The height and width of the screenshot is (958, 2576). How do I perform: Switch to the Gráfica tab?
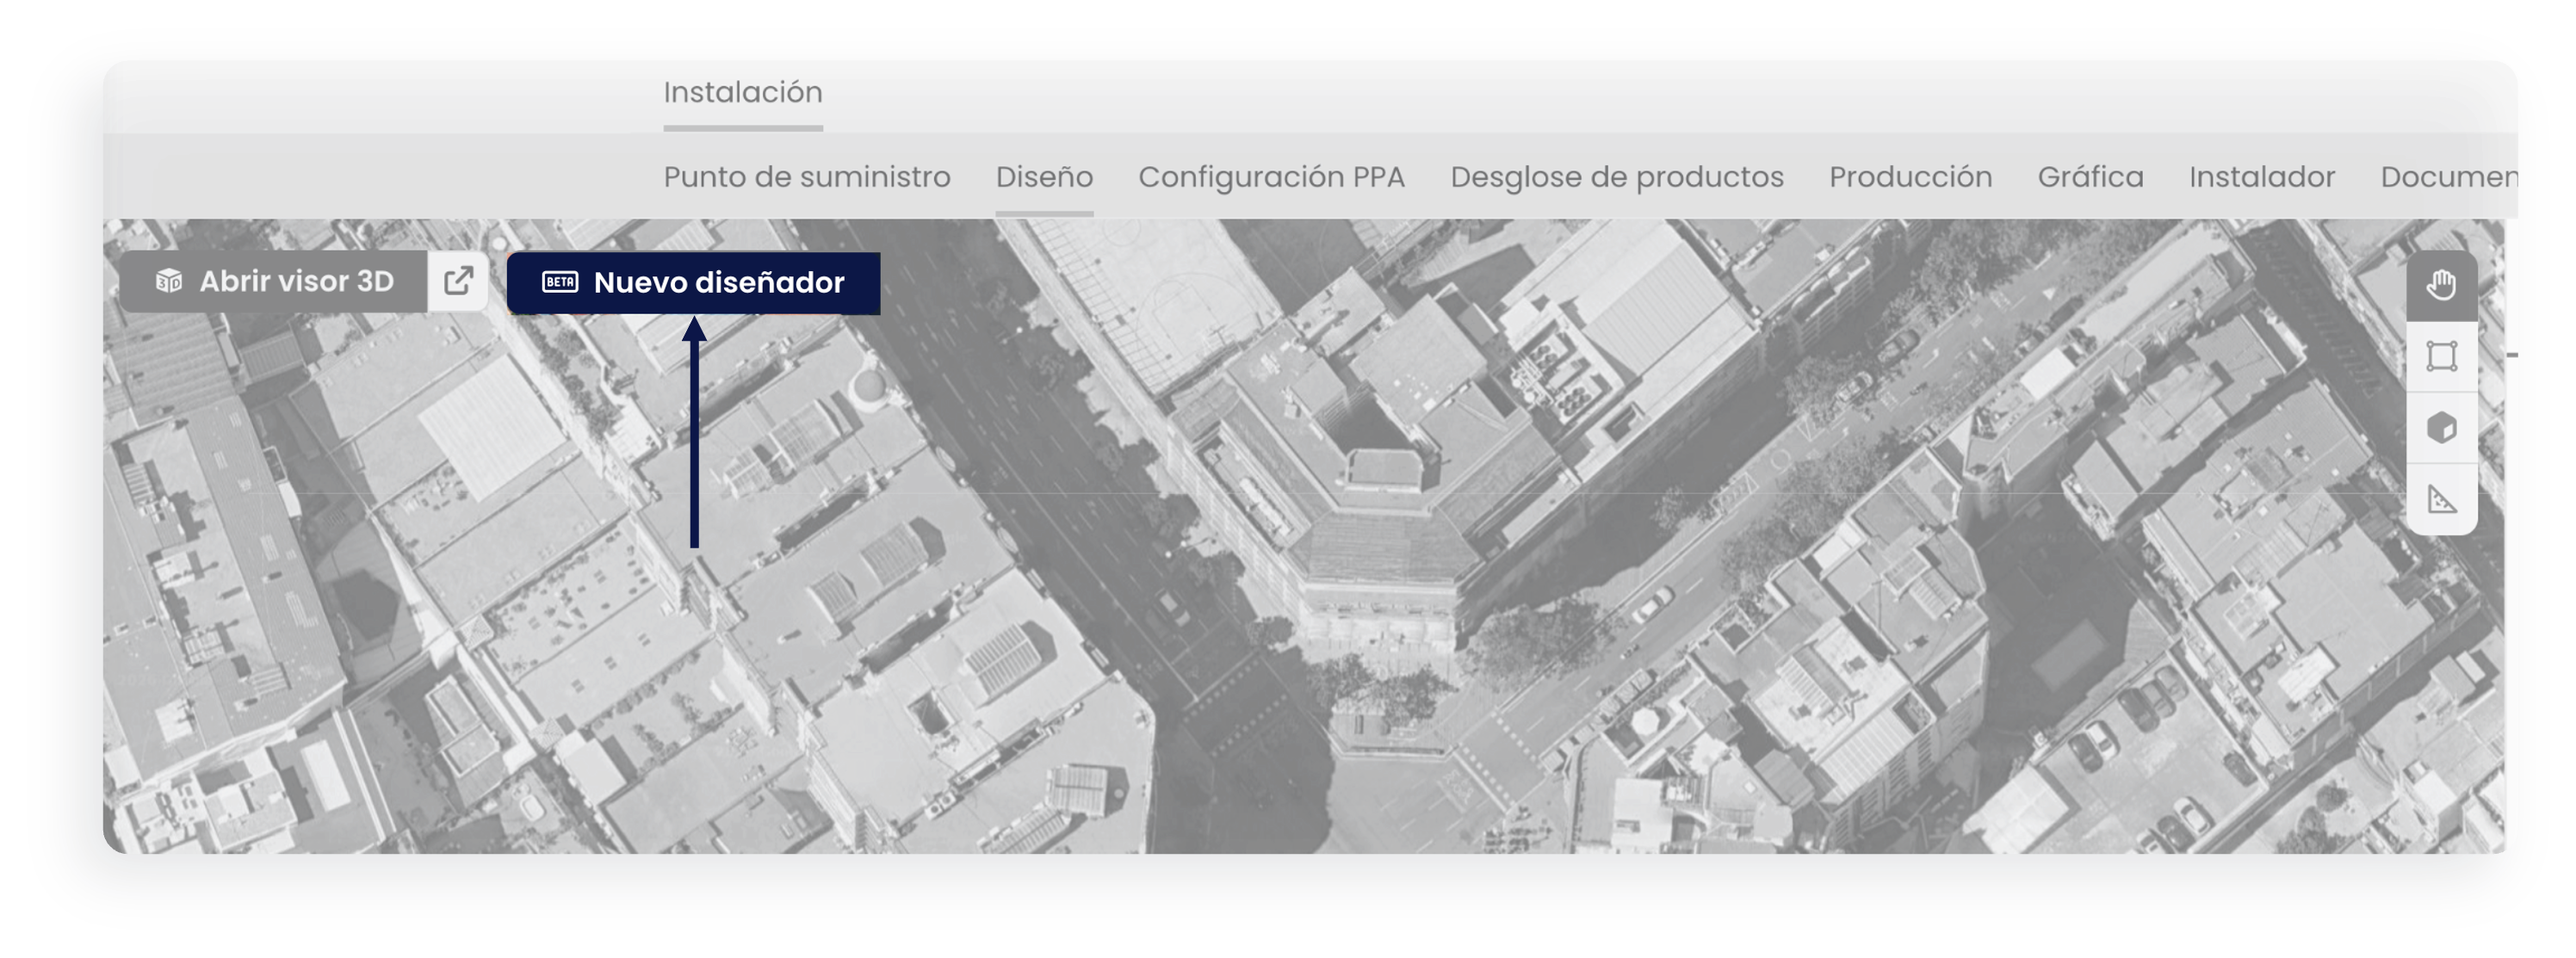coord(2090,177)
